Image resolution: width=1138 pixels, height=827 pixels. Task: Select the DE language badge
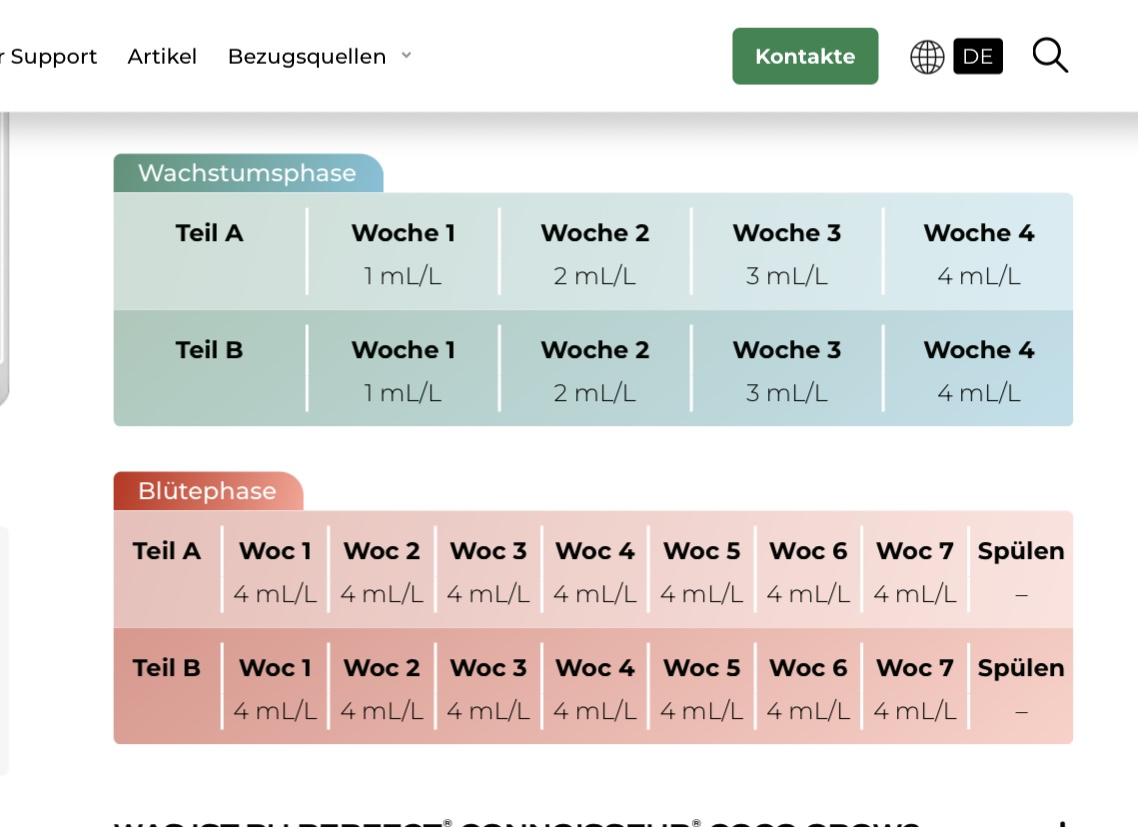[x=977, y=57]
